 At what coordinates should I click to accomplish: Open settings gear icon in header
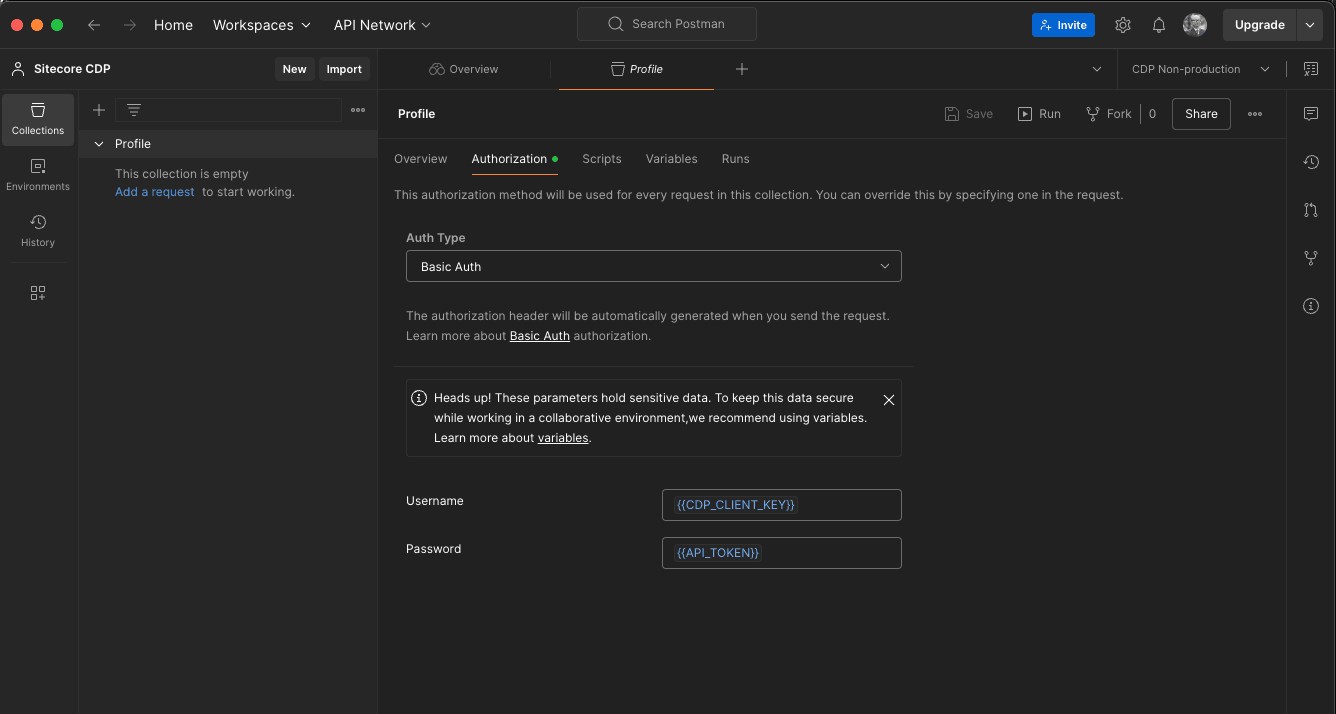tap(1123, 25)
